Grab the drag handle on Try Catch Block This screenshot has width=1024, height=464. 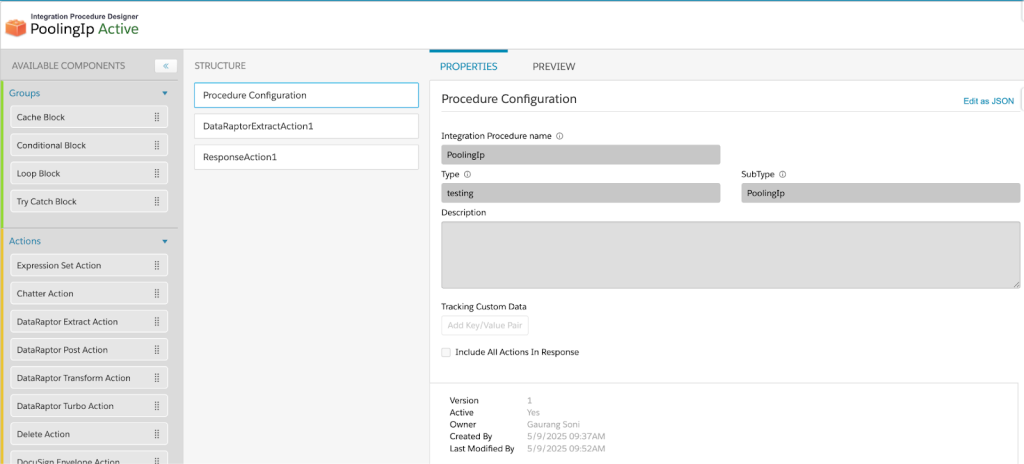click(157, 201)
